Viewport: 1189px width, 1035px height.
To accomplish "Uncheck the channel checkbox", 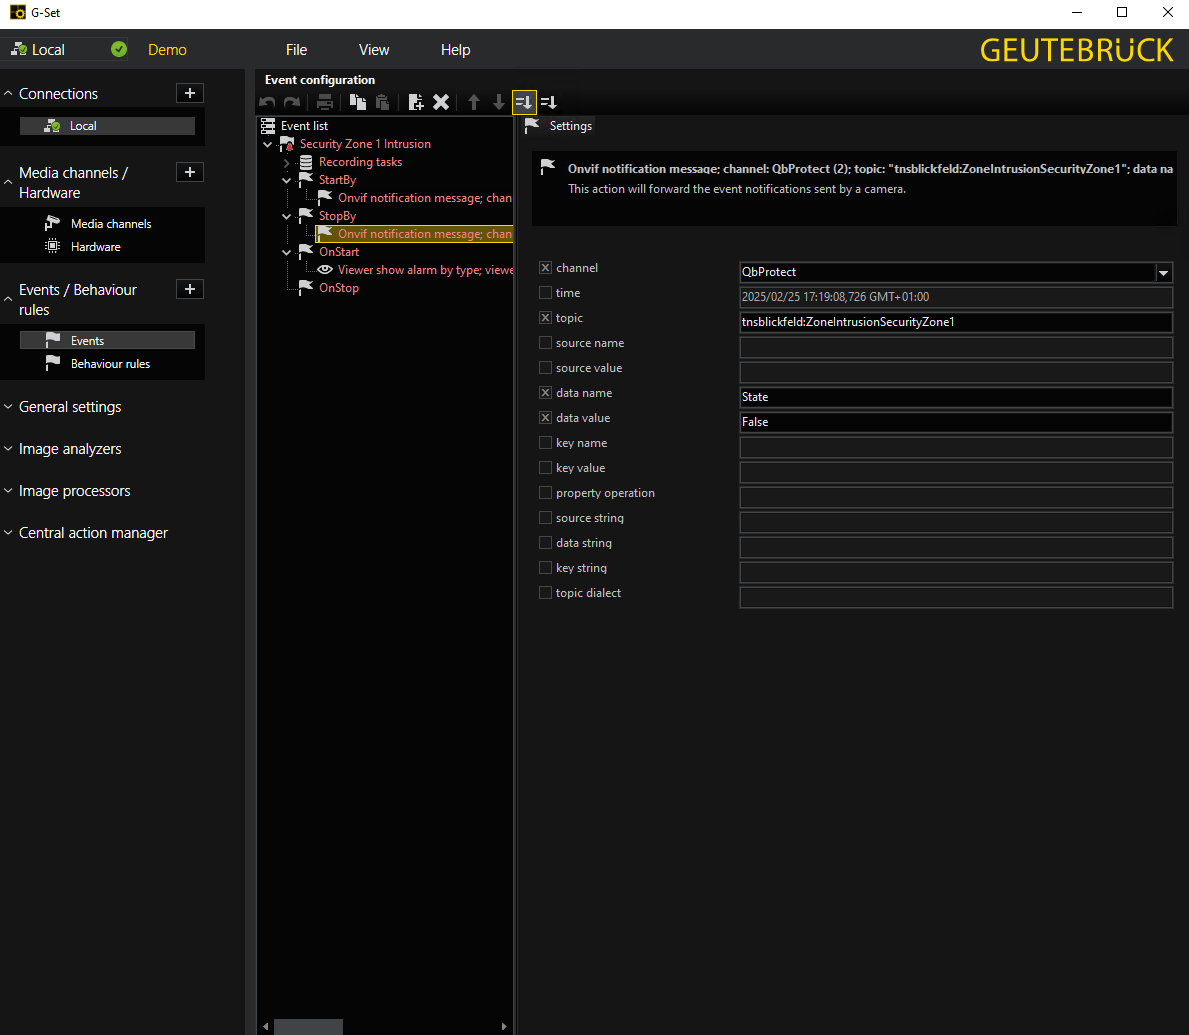I will coord(545,268).
